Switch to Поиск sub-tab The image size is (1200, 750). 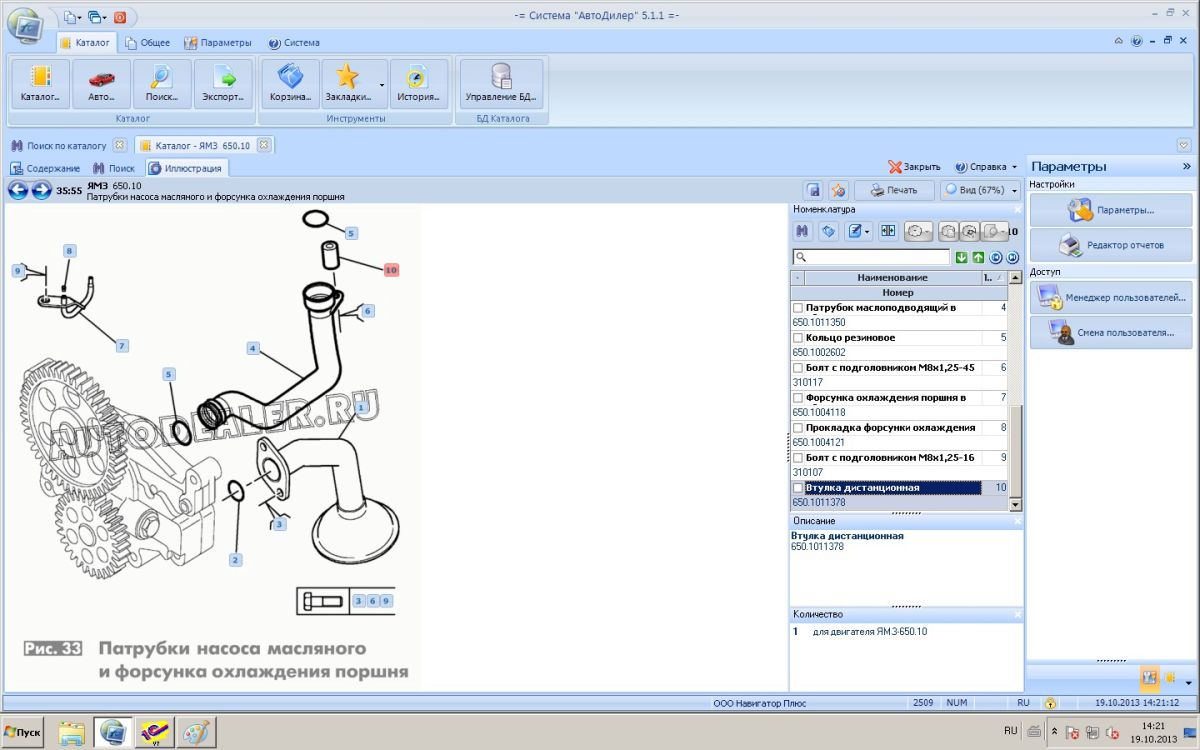coord(114,168)
